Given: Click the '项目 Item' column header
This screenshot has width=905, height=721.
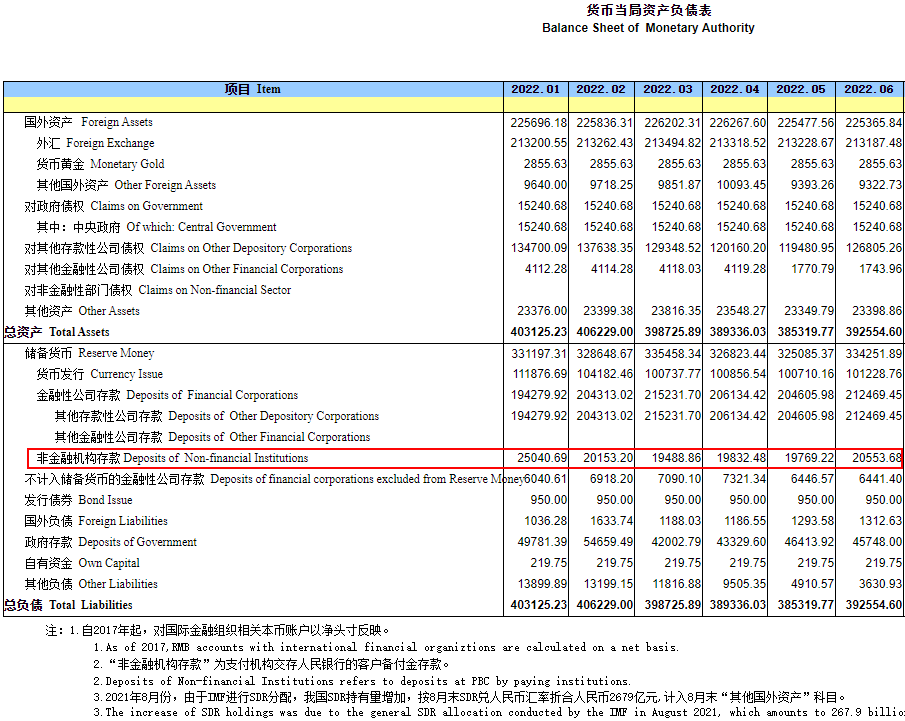Looking at the screenshot, I should pyautogui.click(x=253, y=89).
